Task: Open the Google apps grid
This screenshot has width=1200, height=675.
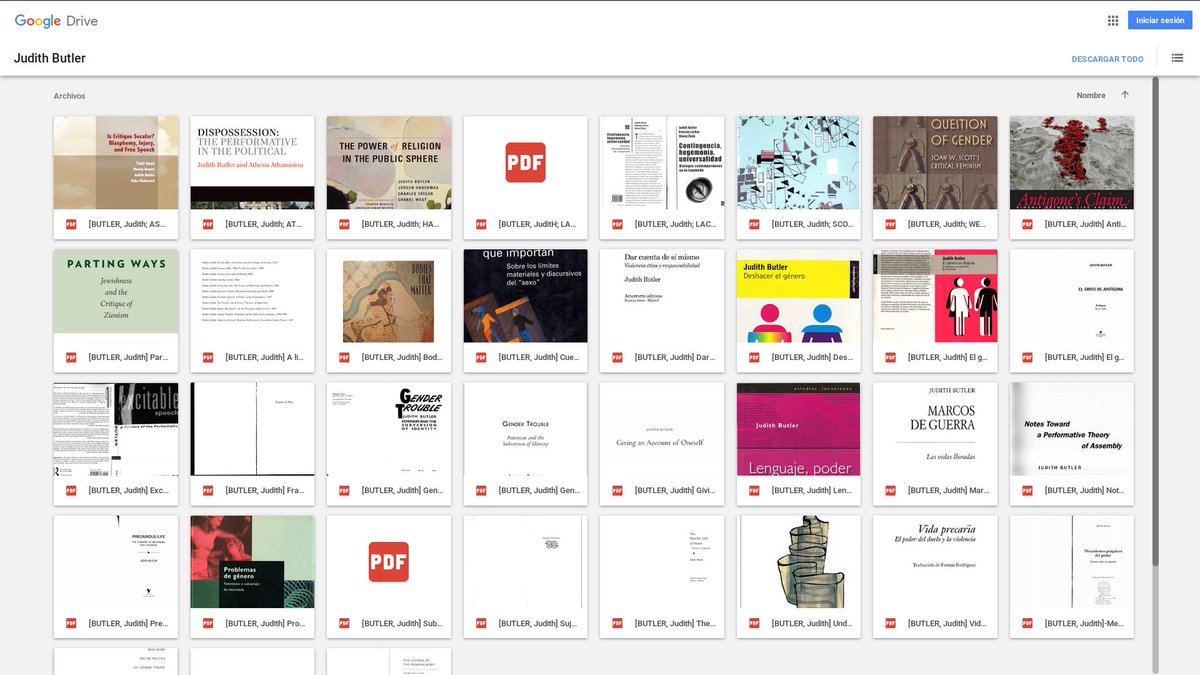Action: [1113, 20]
